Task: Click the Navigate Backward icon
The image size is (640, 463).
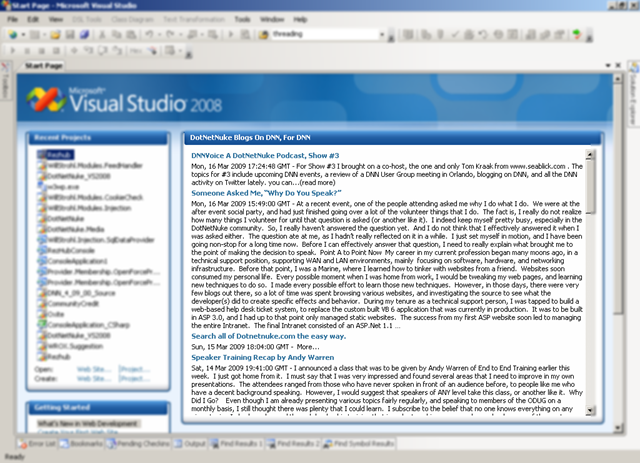Action: tap(192, 35)
